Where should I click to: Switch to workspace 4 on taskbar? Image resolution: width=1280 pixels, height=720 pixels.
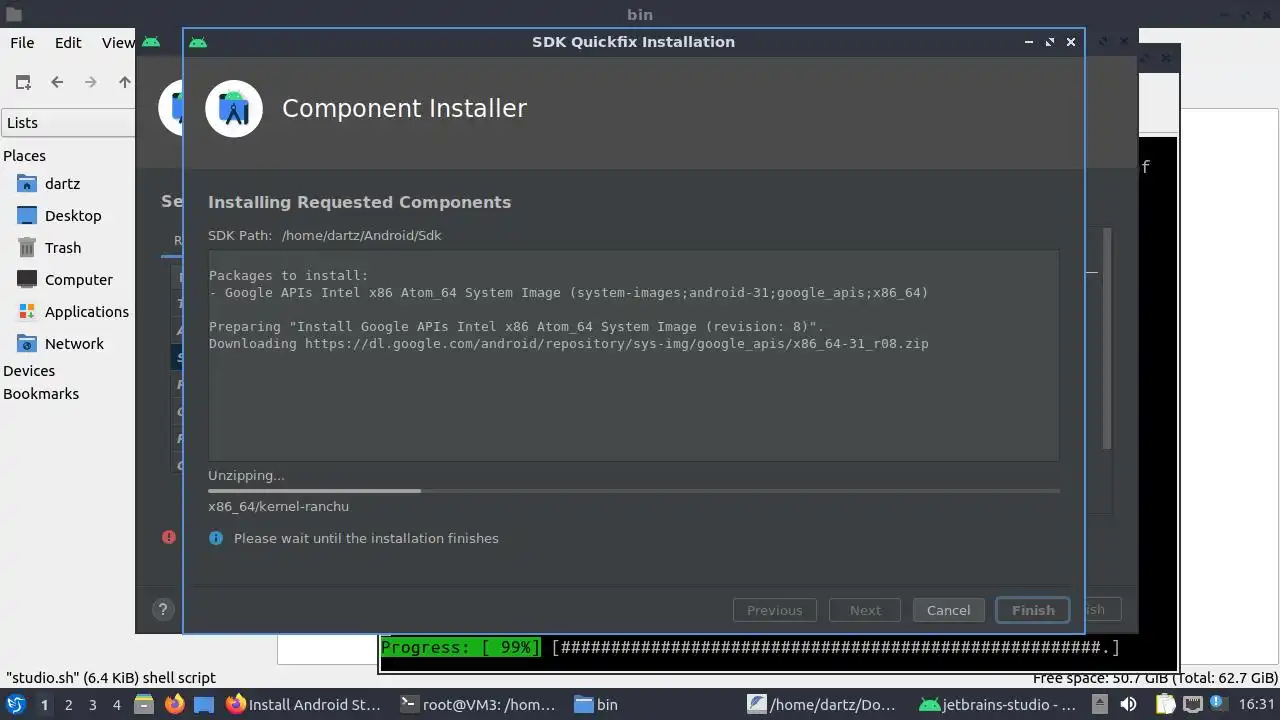(x=116, y=705)
